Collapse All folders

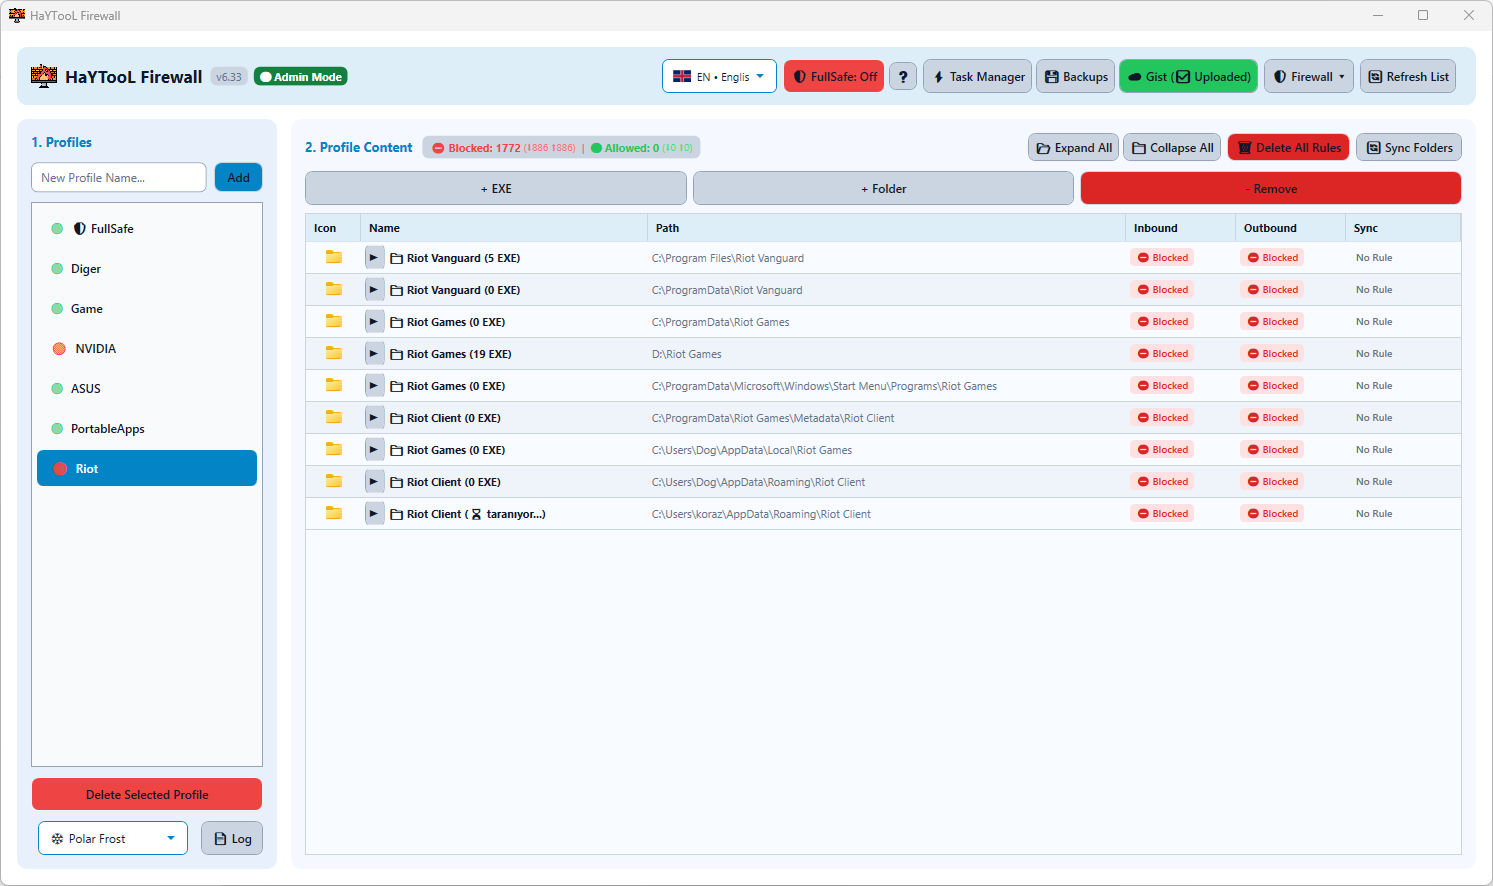tap(1172, 148)
